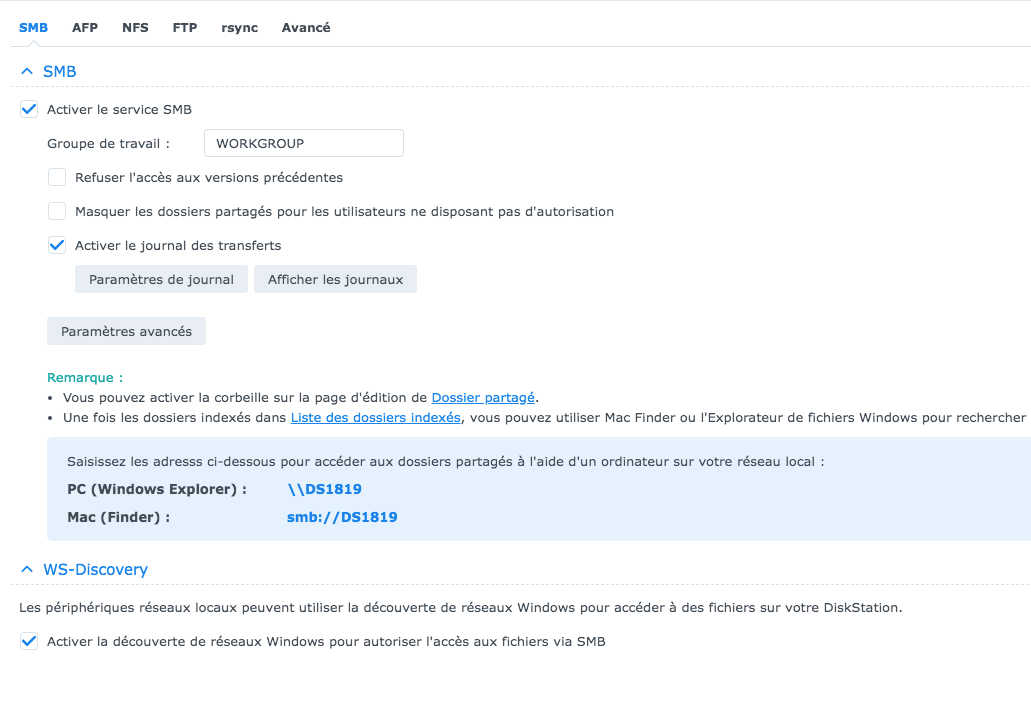This screenshot has width=1031, height=708.
Task: Open the Avancé tab
Action: tap(306, 28)
